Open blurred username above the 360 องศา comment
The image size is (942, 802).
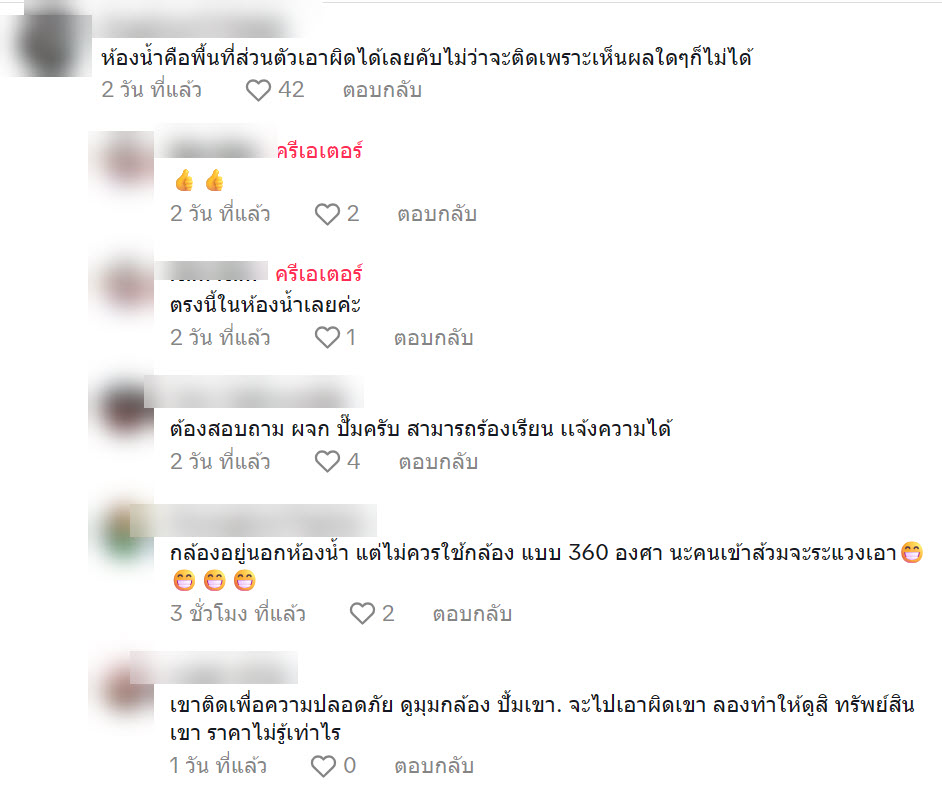coord(254,520)
